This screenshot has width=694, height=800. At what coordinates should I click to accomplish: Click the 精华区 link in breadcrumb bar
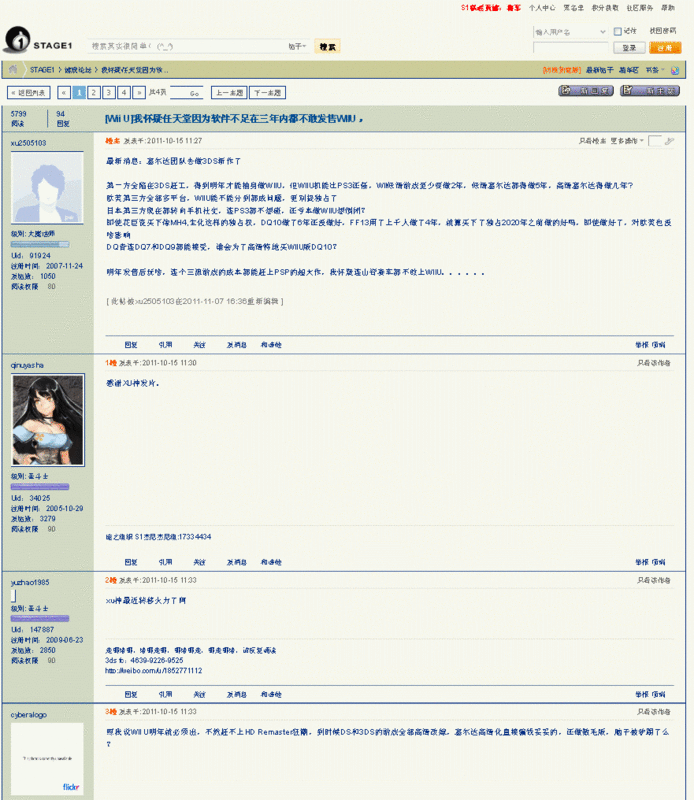pyautogui.click(x=629, y=70)
